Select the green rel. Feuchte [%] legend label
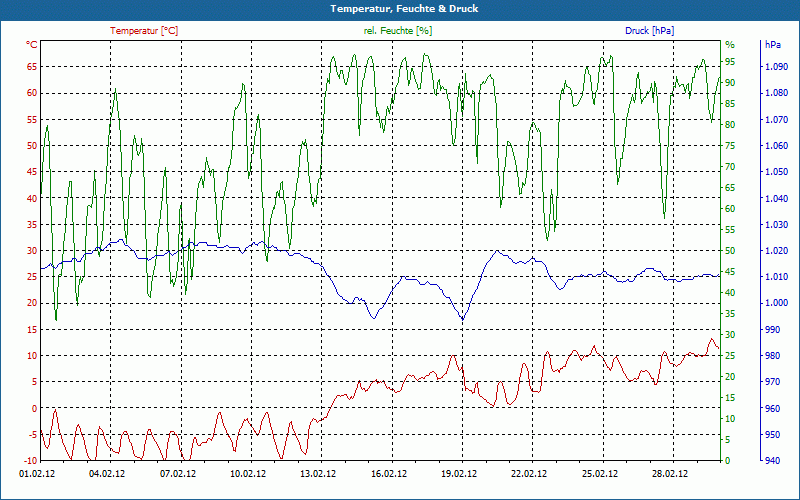This screenshot has width=800, height=500. click(x=398, y=31)
